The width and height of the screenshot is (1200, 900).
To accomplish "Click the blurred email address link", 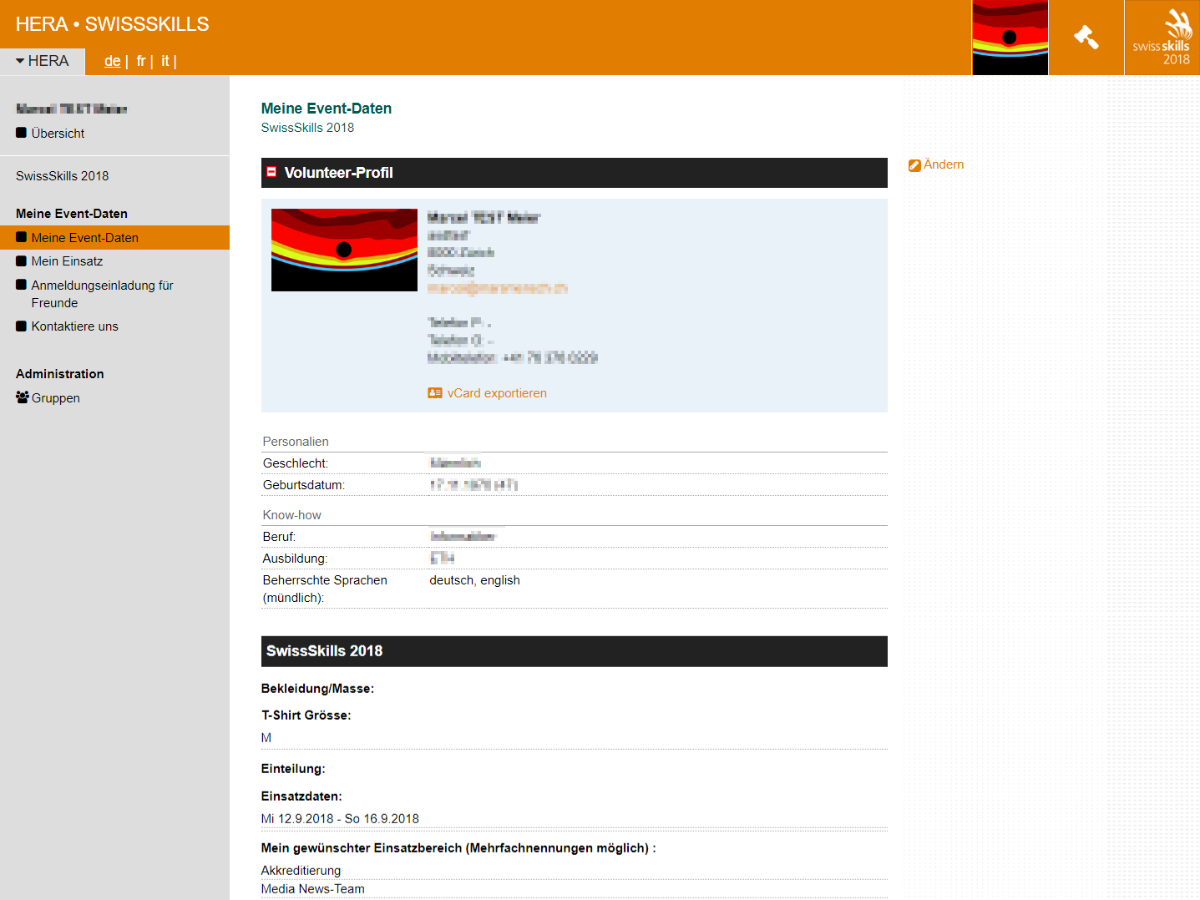I will (497, 288).
